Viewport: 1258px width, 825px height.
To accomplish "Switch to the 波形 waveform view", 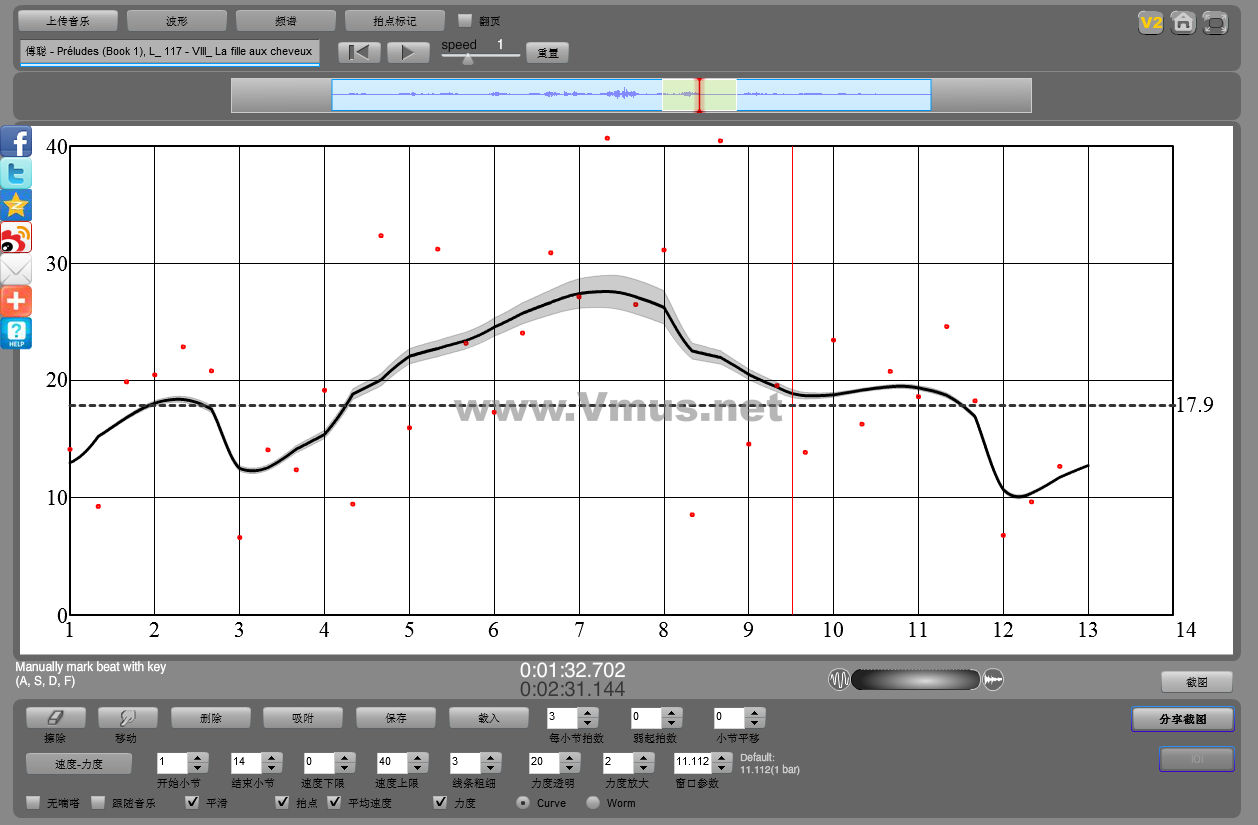I will coord(177,20).
